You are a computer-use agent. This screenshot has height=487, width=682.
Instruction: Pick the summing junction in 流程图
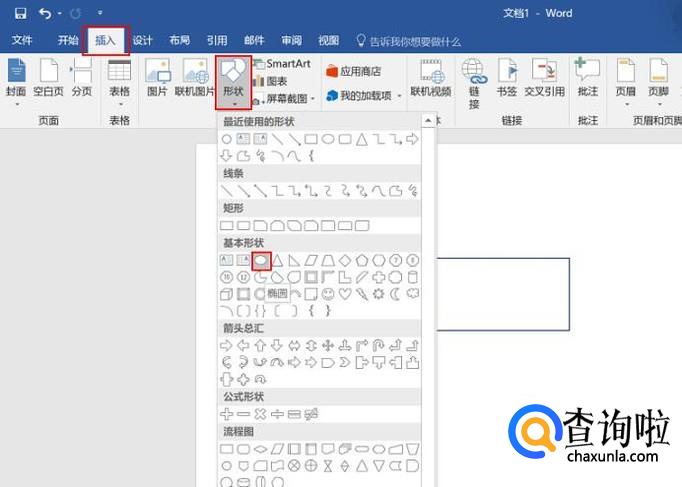(294, 466)
